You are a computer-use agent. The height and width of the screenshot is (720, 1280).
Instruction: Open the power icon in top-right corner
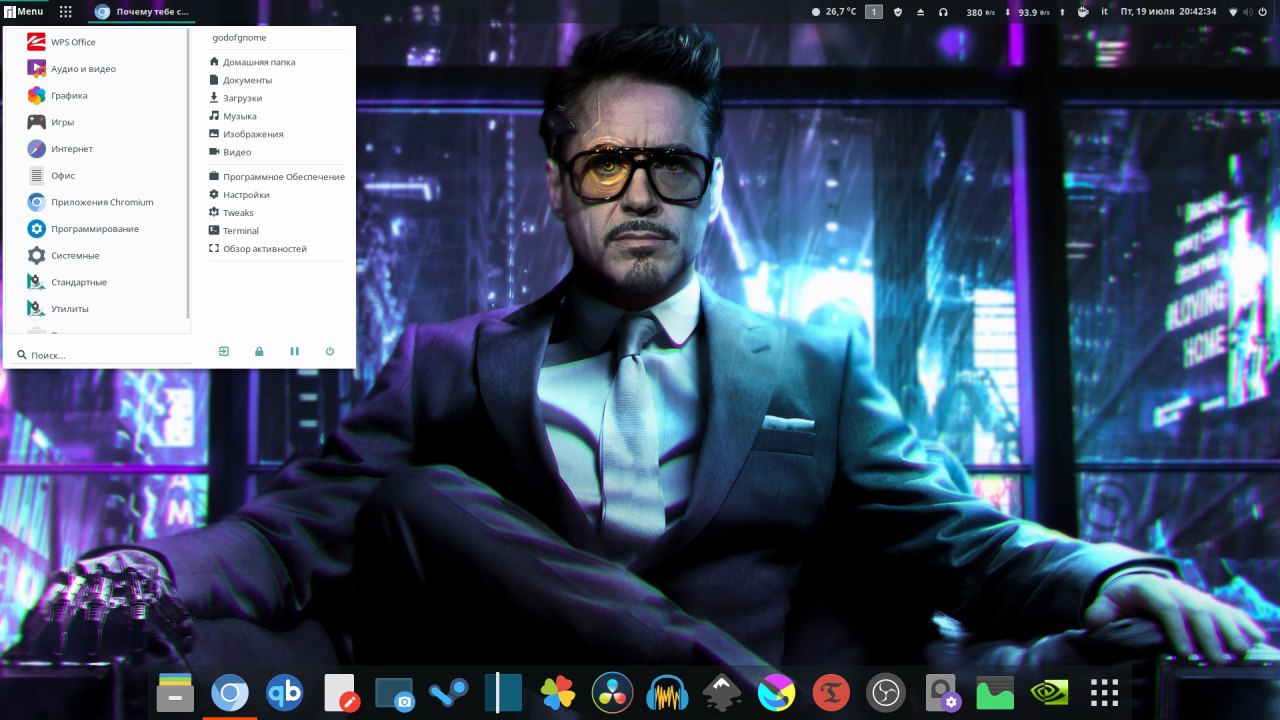1263,11
